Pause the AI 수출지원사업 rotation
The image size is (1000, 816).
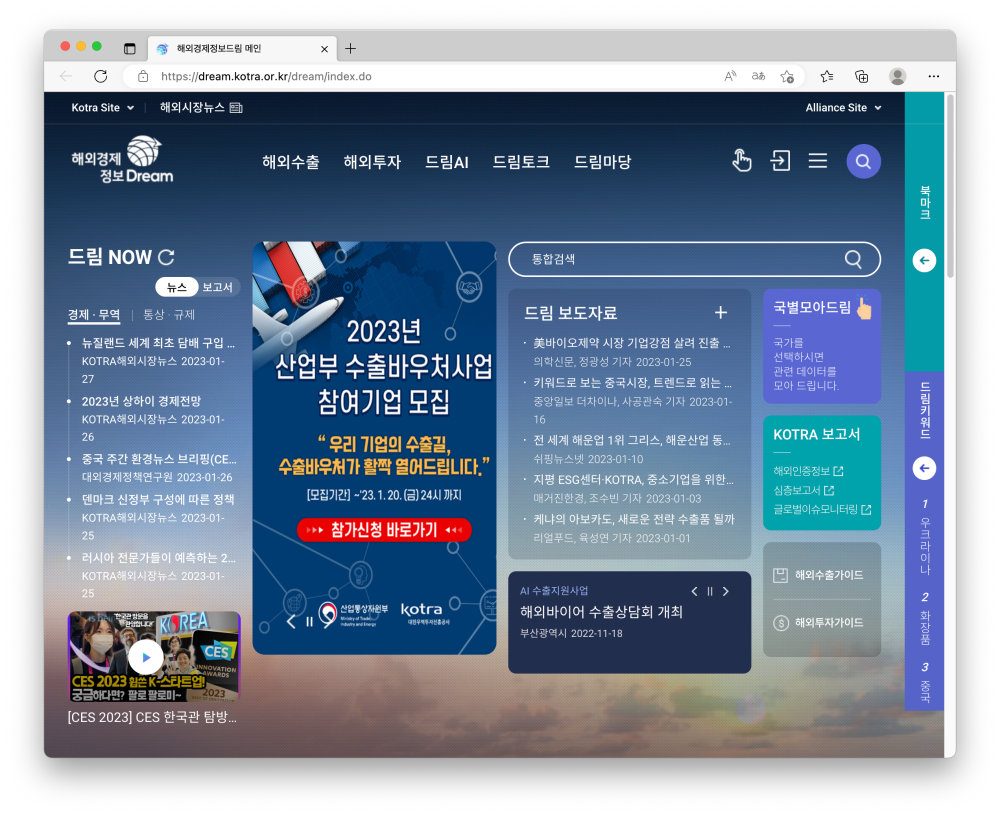[x=709, y=591]
